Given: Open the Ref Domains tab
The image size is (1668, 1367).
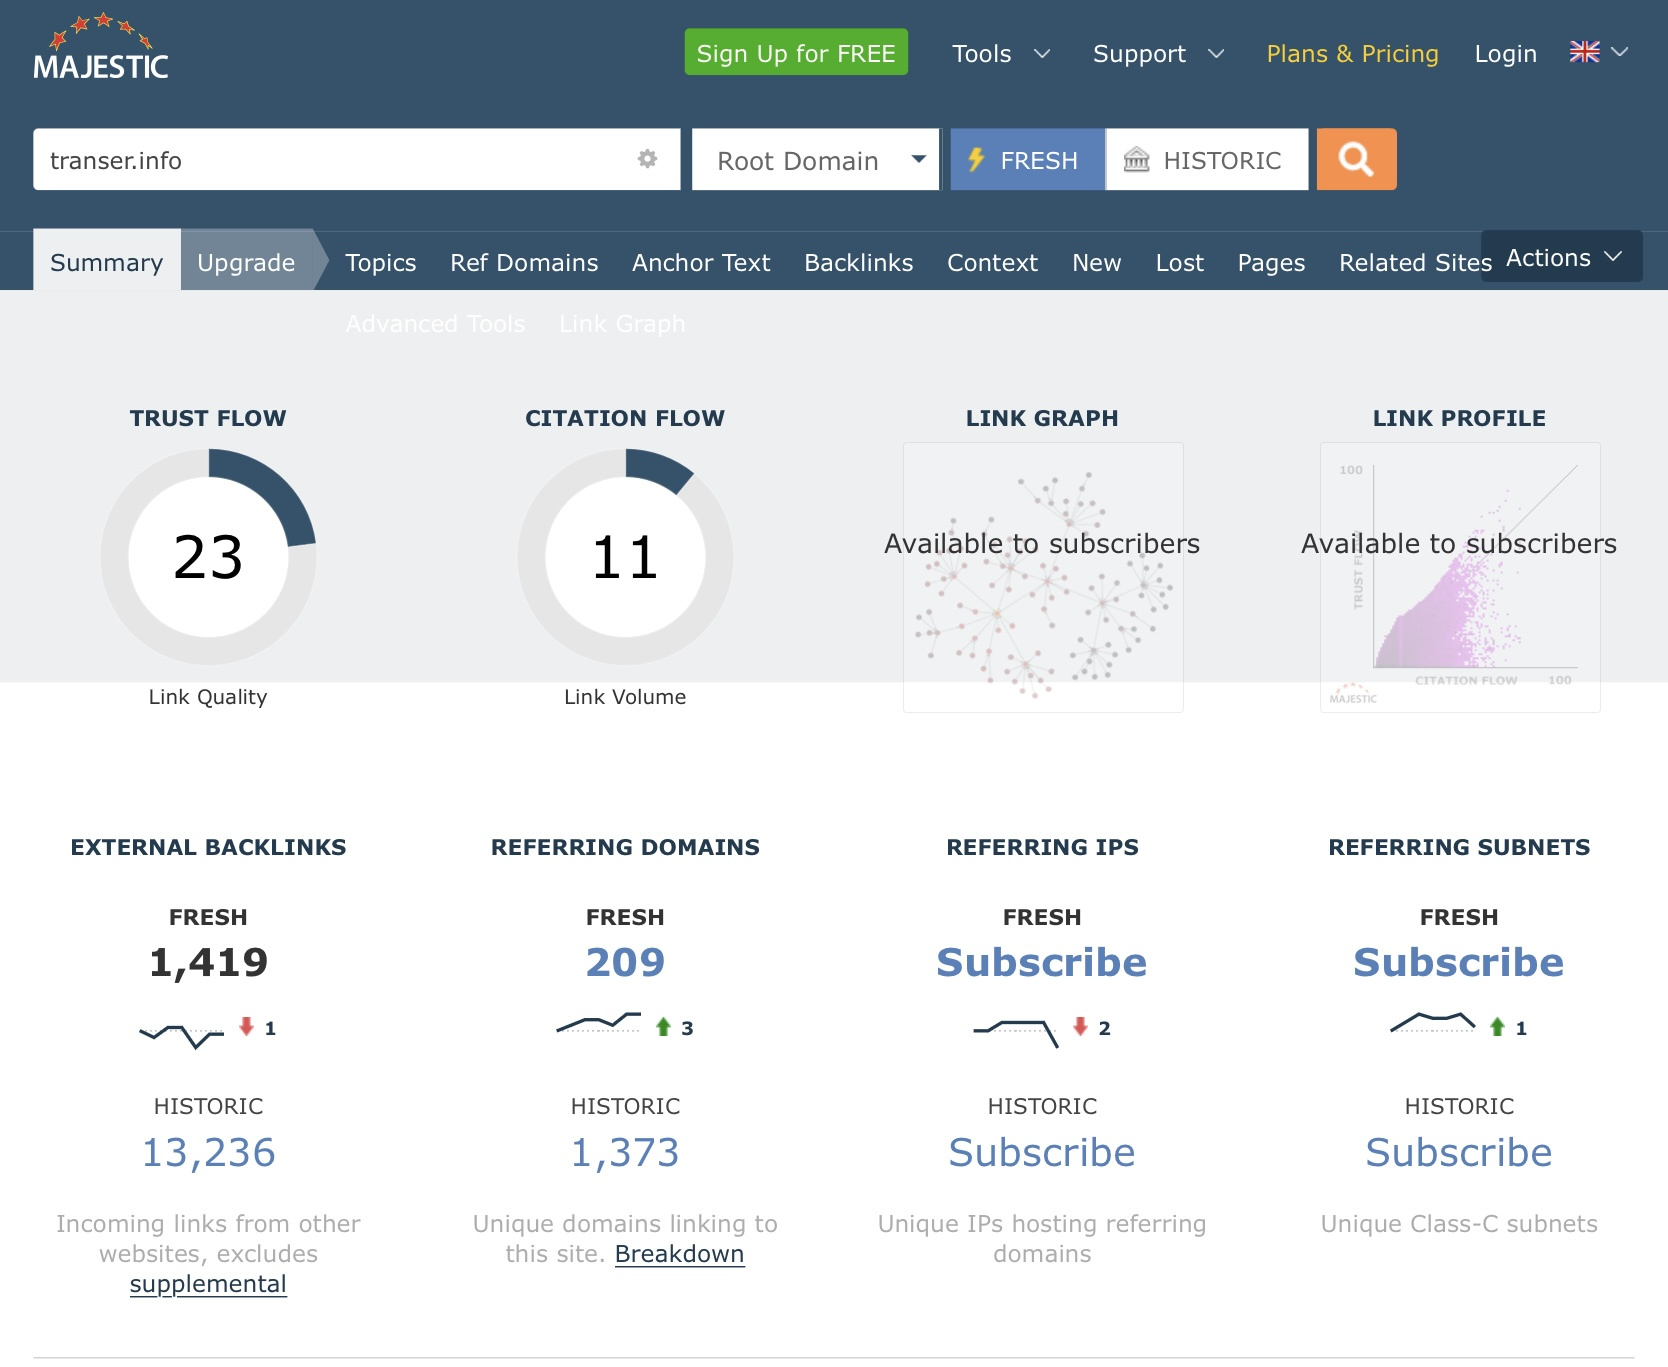Looking at the screenshot, I should 524,262.
